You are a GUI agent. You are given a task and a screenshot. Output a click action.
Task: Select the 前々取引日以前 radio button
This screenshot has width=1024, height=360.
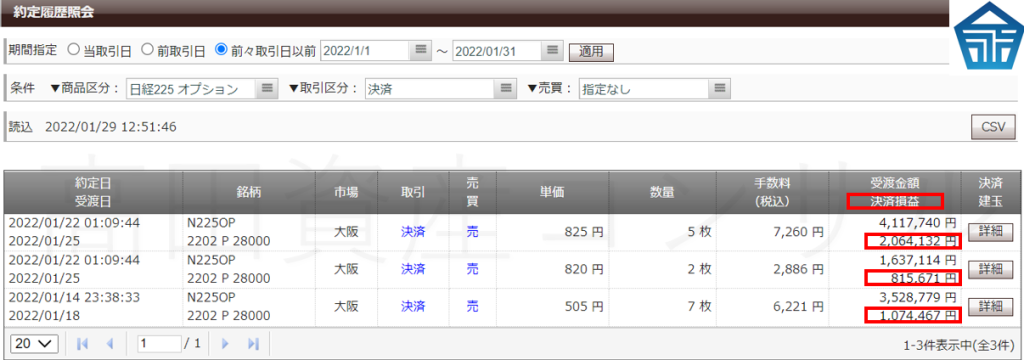coord(221,50)
